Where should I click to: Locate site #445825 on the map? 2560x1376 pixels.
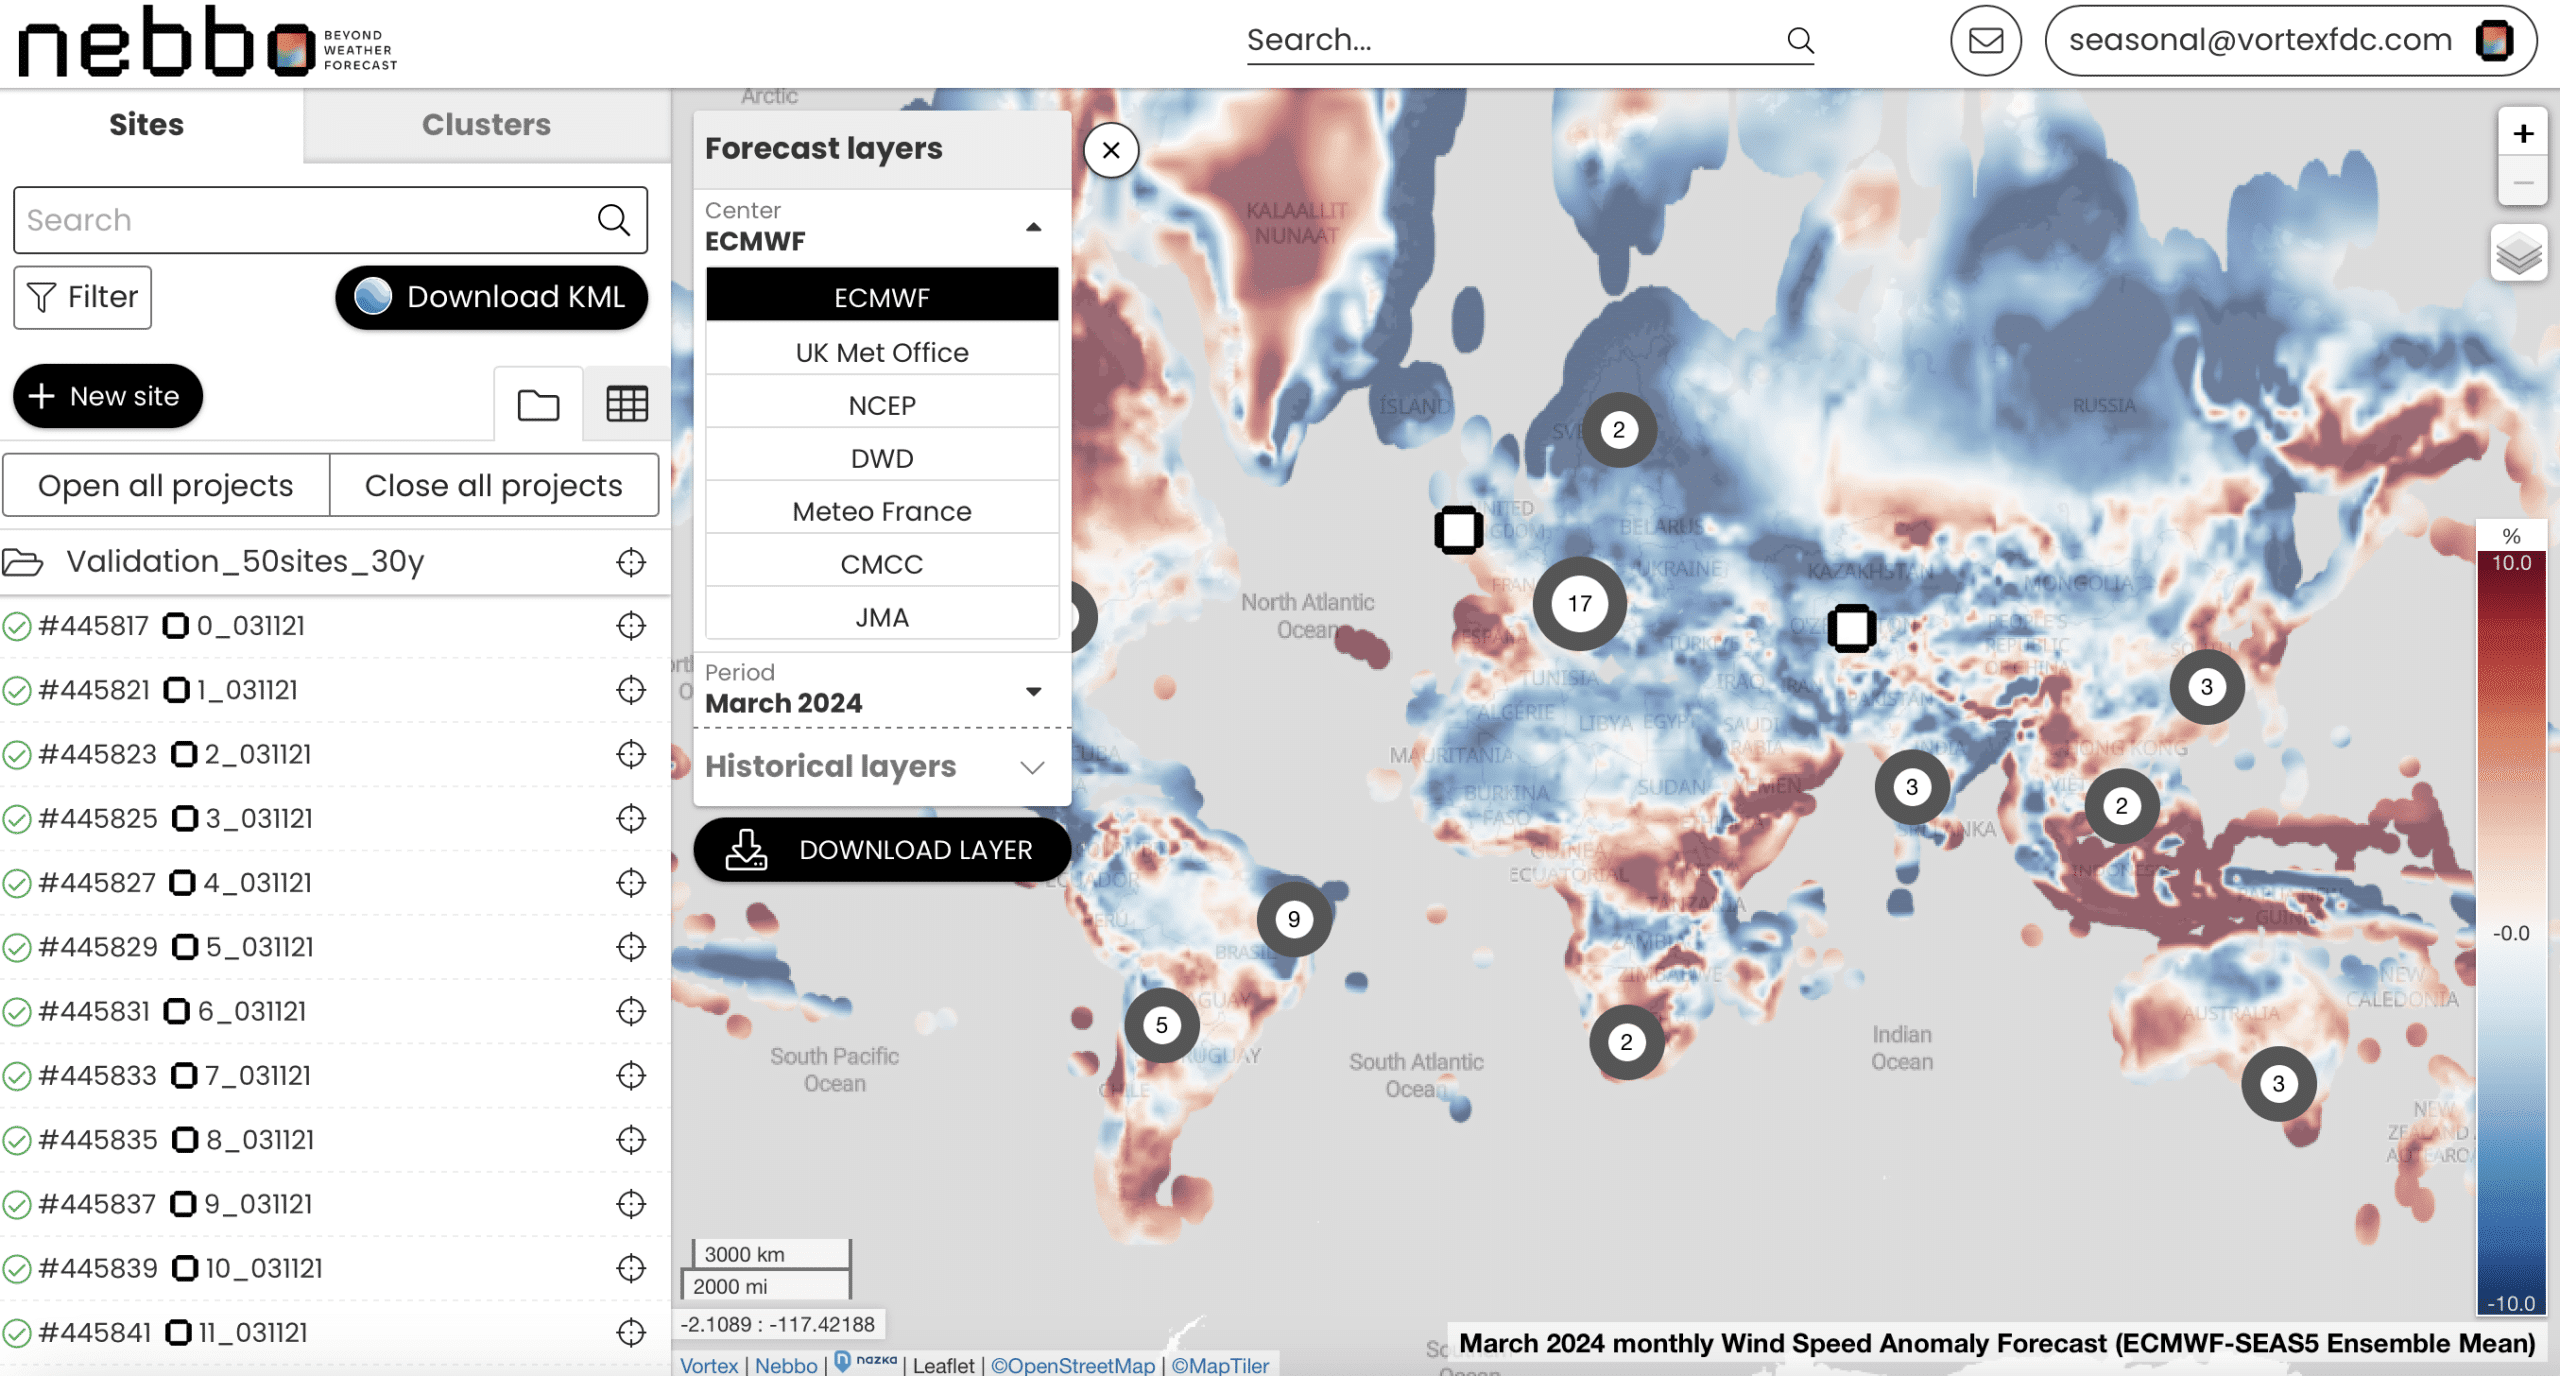click(631, 819)
